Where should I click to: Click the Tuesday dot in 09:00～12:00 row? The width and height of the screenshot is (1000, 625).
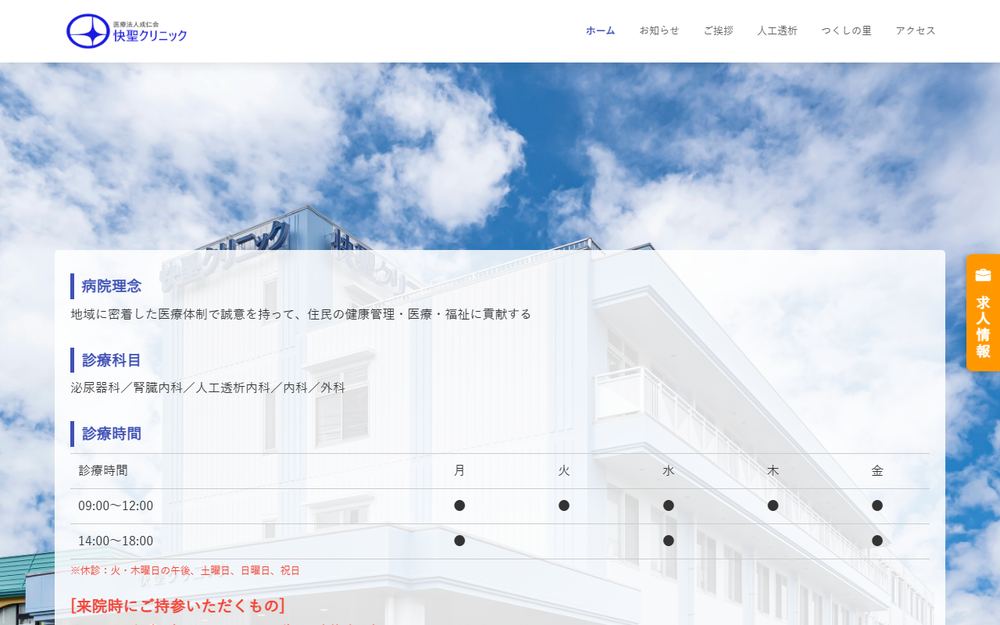point(564,506)
